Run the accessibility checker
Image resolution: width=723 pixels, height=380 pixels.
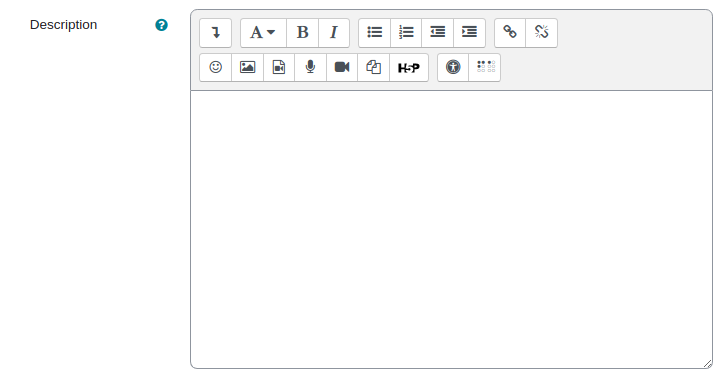[x=453, y=67]
